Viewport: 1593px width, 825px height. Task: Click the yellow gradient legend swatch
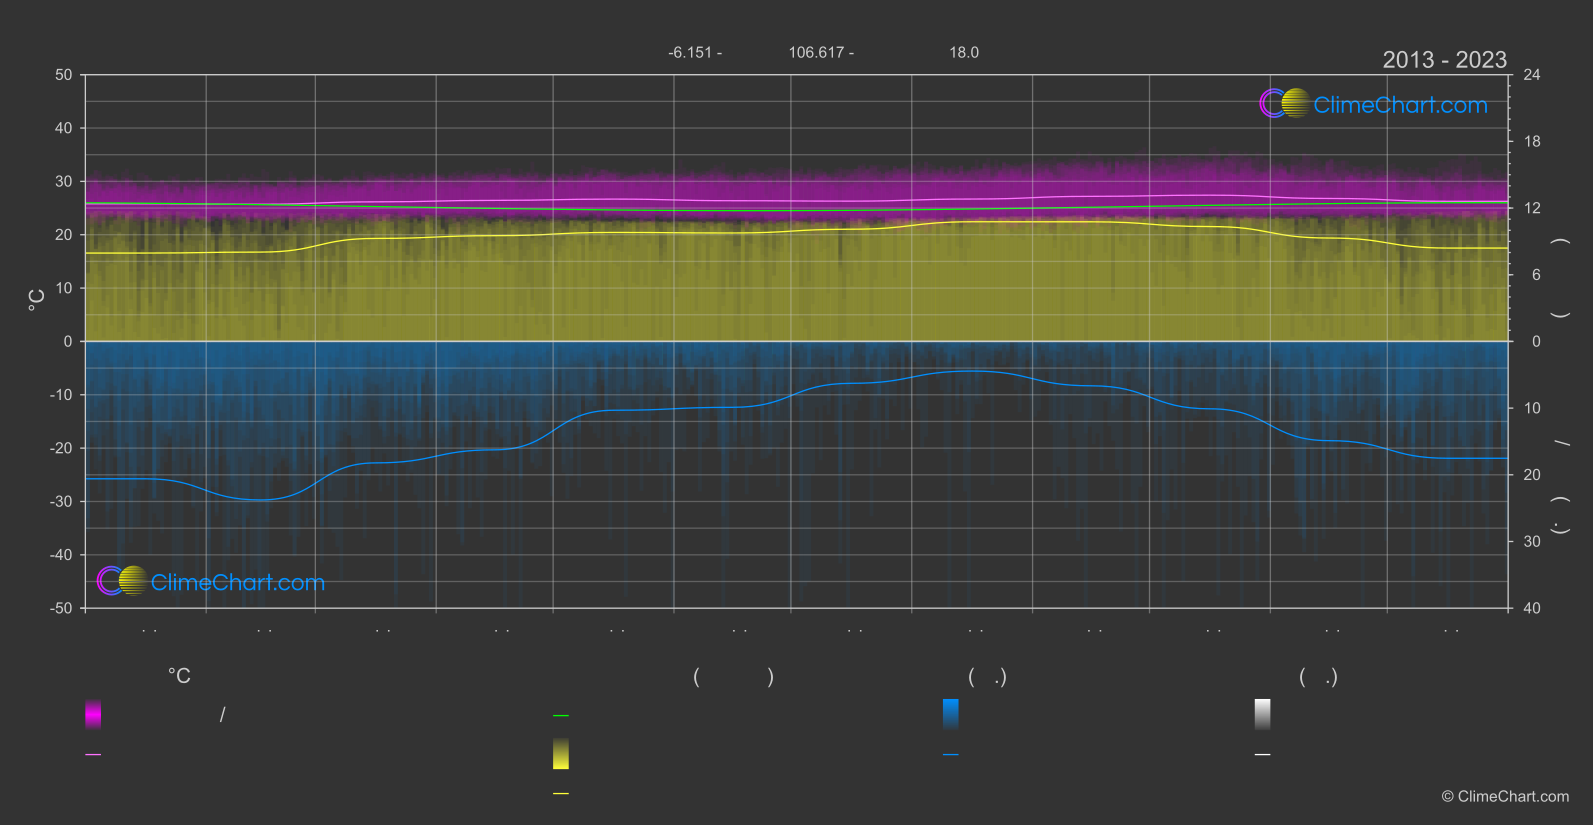tap(561, 754)
